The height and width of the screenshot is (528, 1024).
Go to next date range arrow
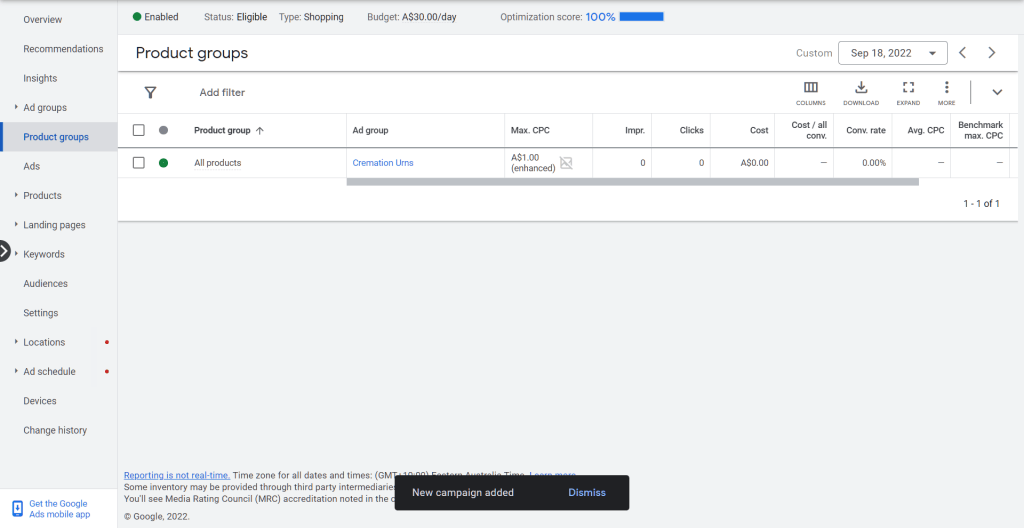[x=992, y=53]
